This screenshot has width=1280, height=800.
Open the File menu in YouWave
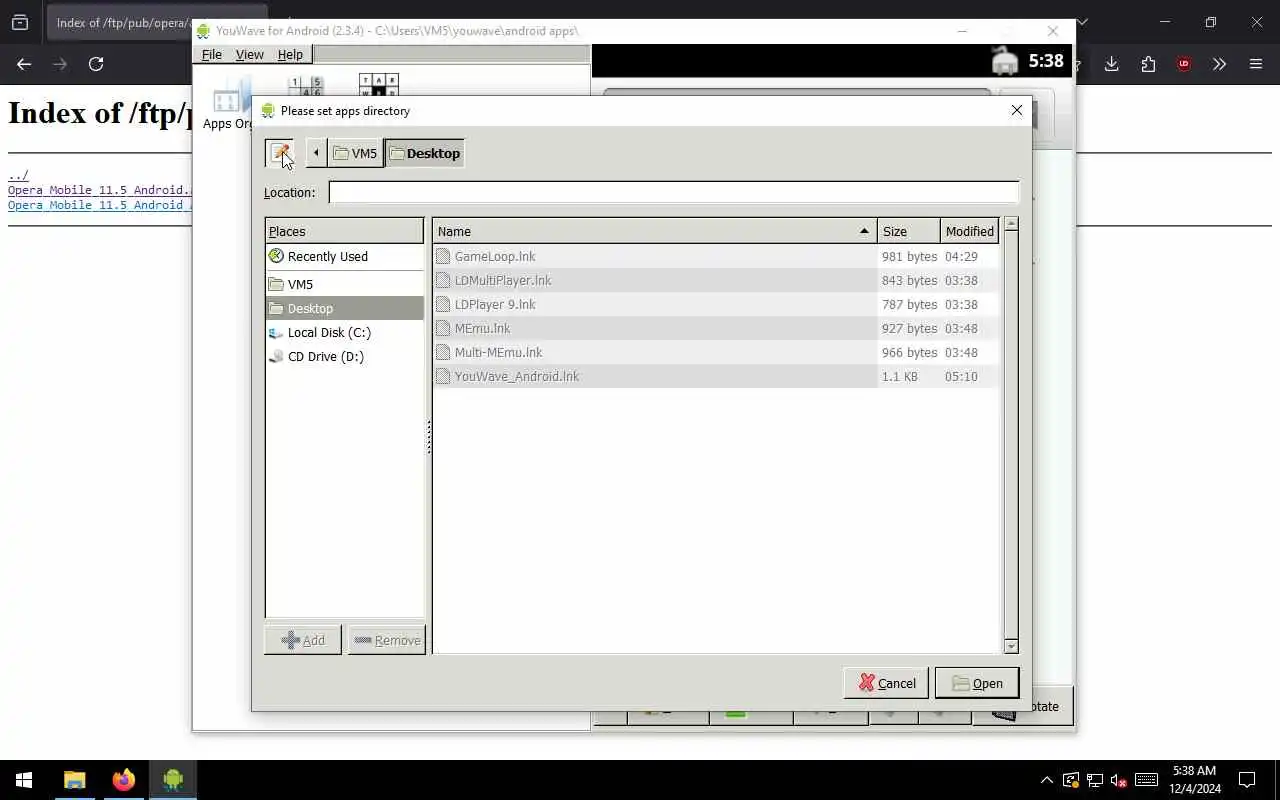point(212,54)
